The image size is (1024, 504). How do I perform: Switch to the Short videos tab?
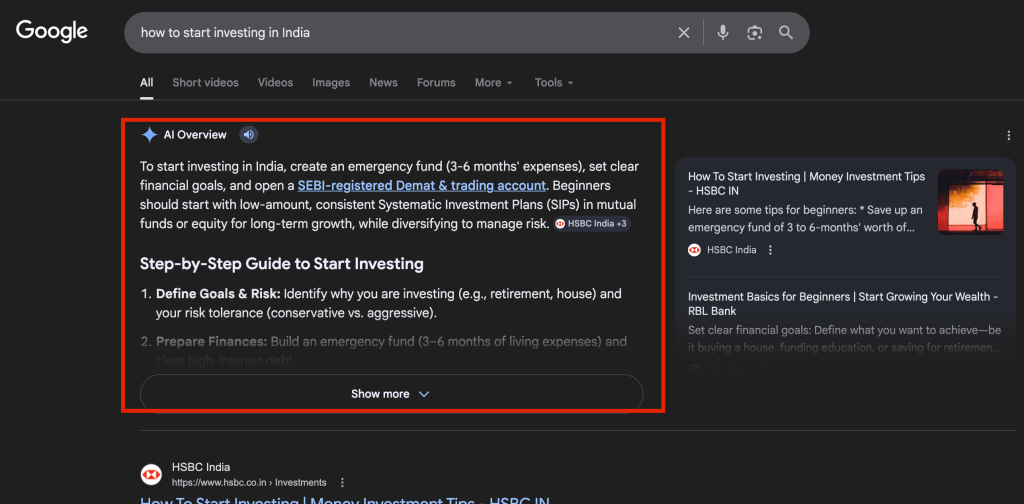click(205, 83)
